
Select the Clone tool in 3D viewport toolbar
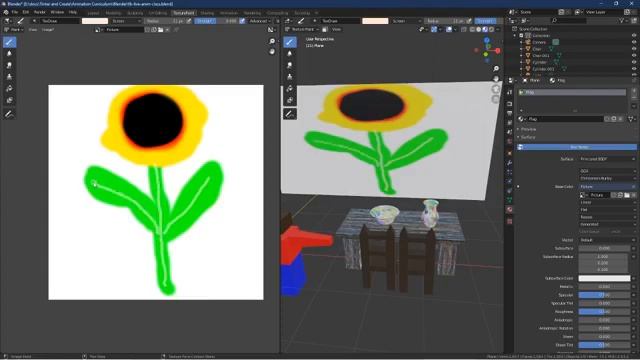click(x=290, y=77)
